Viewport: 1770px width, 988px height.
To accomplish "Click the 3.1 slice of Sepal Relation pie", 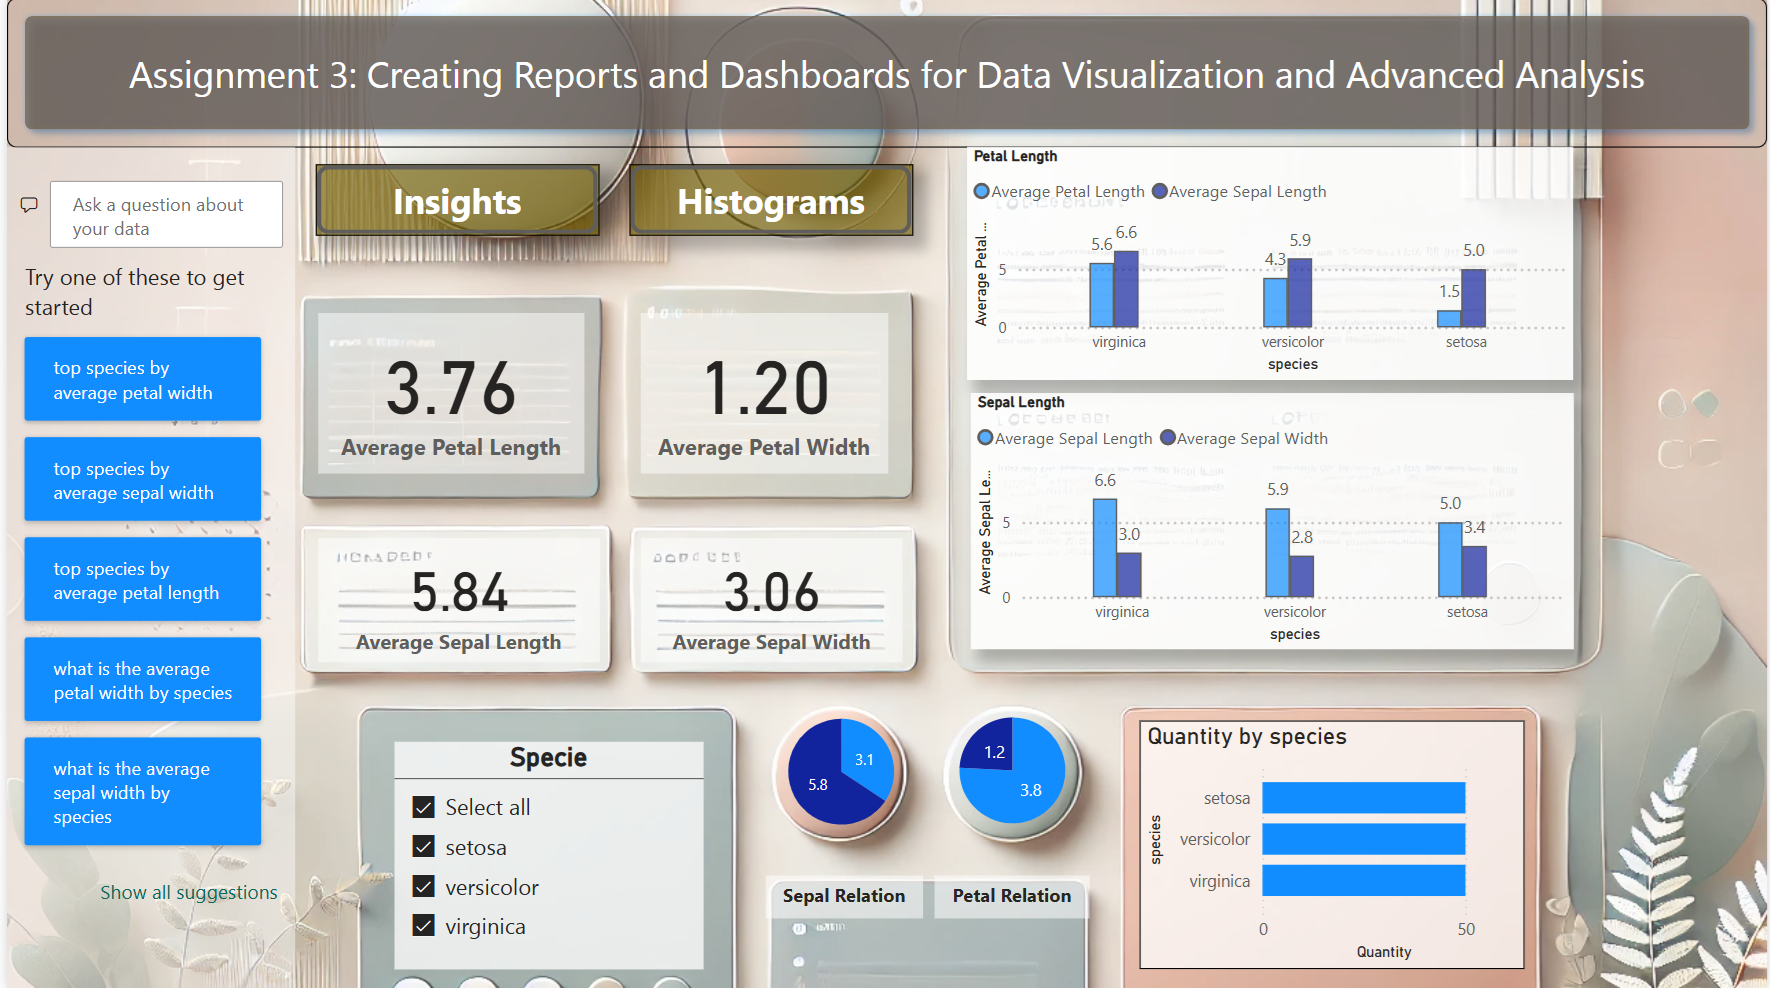I will coord(869,759).
